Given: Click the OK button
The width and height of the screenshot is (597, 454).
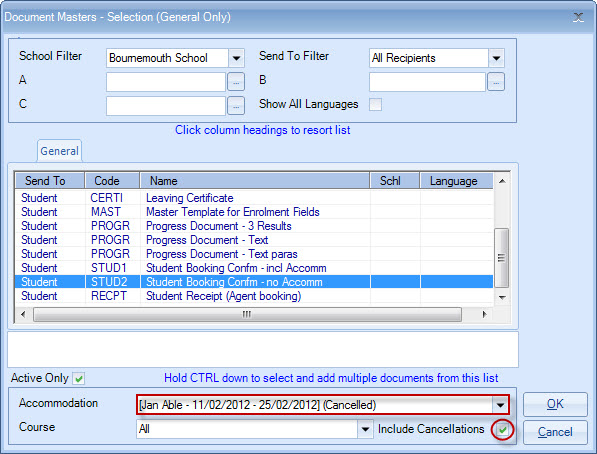Looking at the screenshot, I should (555, 404).
